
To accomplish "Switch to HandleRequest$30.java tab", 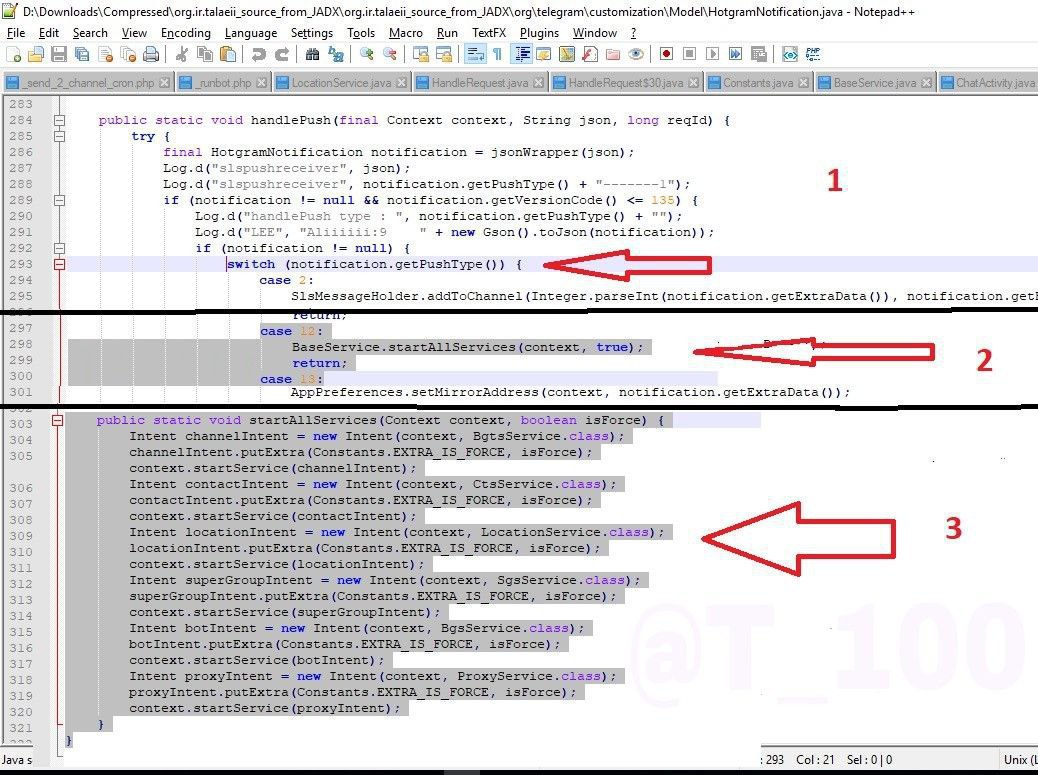I will click(626, 83).
